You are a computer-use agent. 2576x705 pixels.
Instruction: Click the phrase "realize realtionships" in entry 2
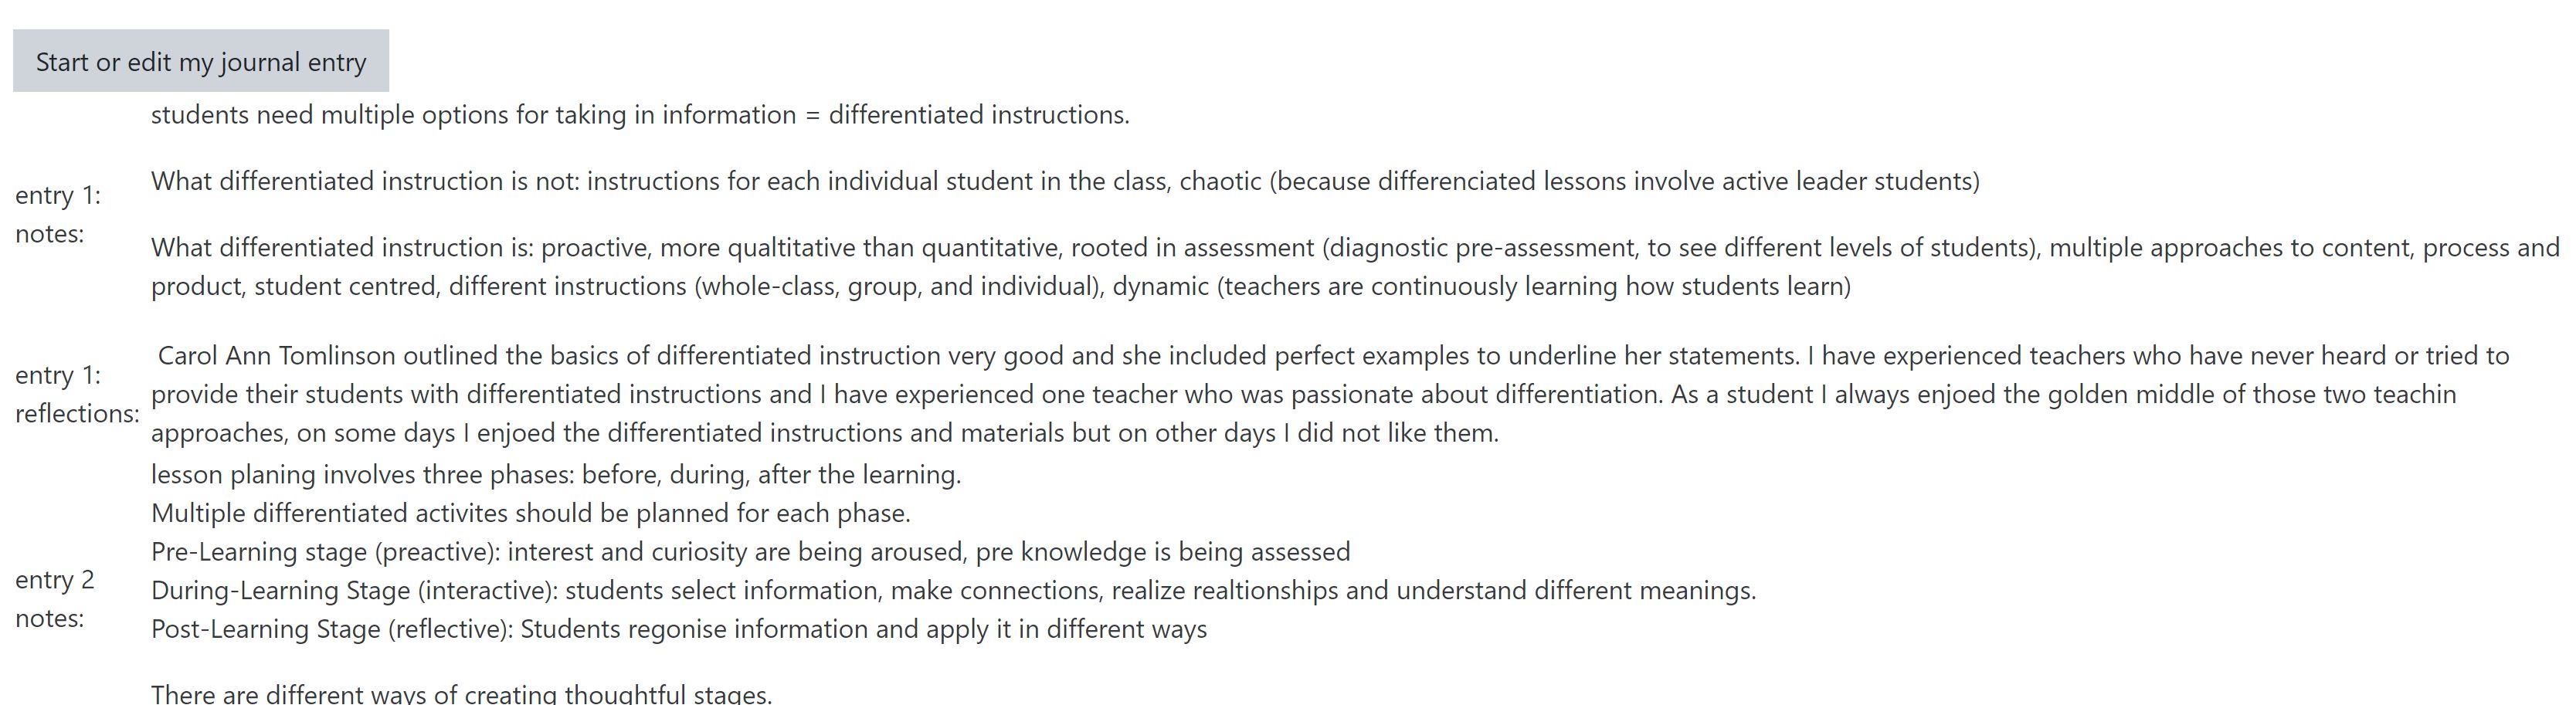[1224, 591]
